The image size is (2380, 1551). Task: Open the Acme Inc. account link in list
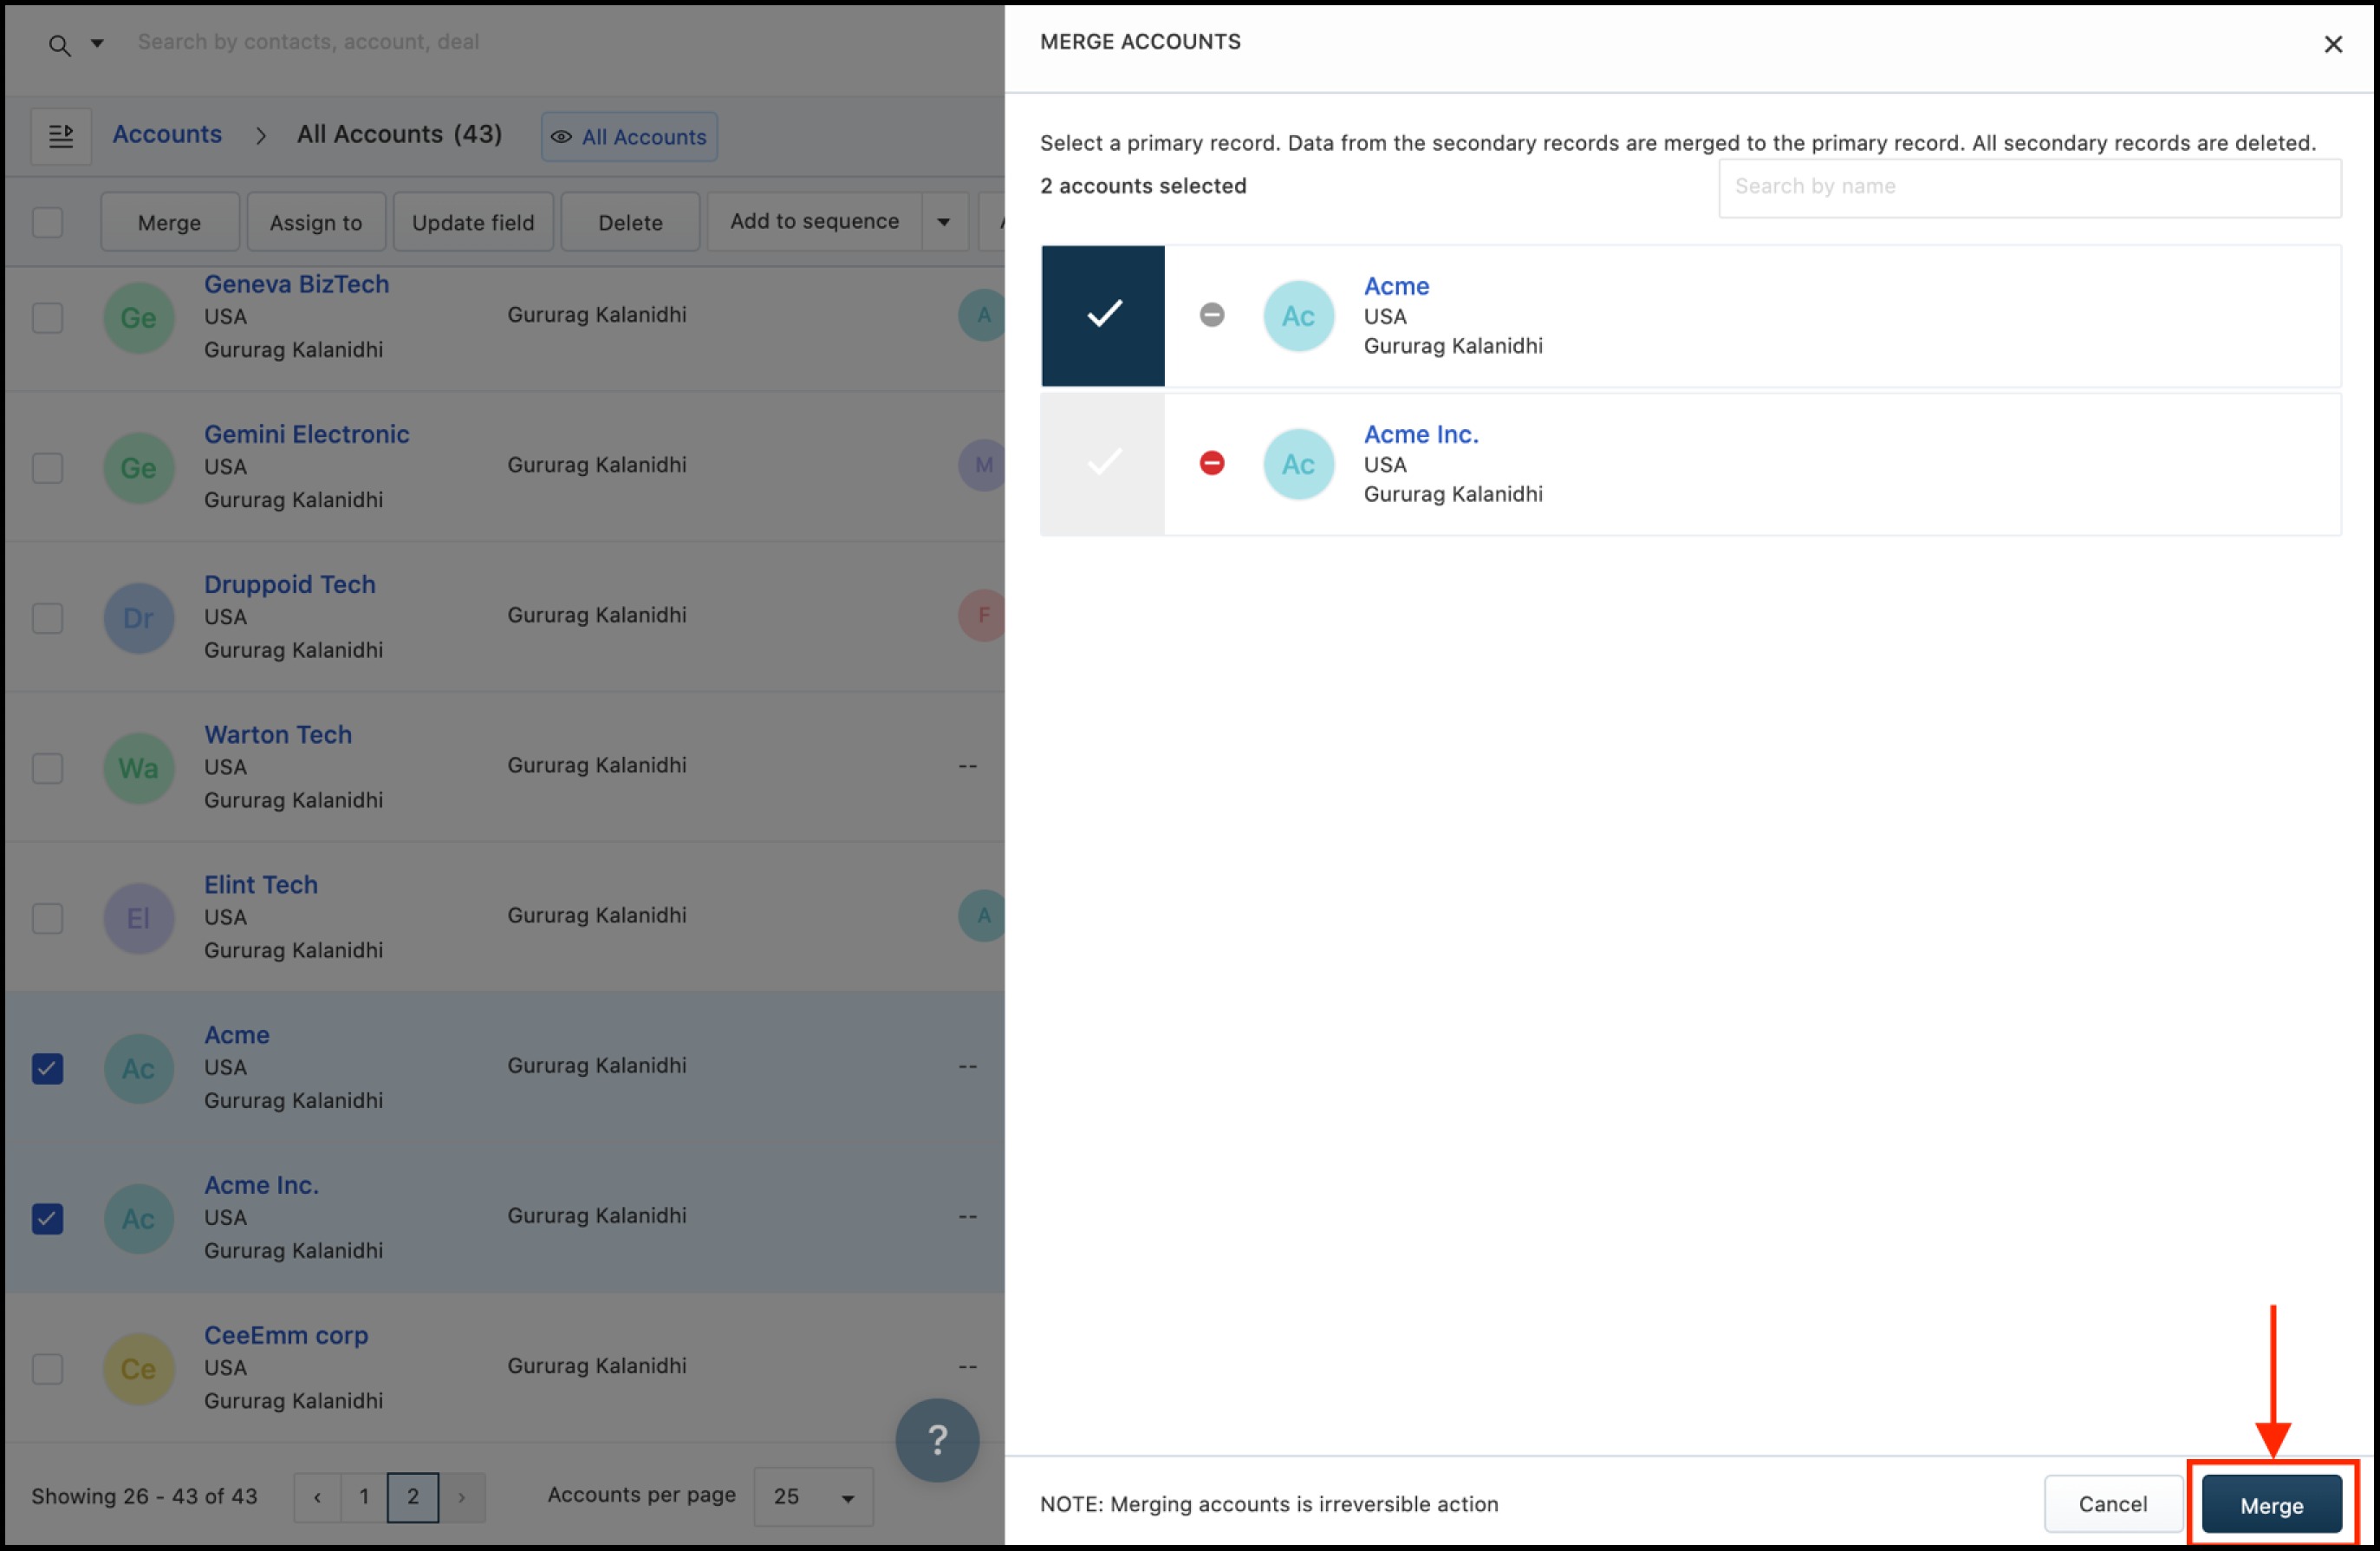[x=262, y=1184]
